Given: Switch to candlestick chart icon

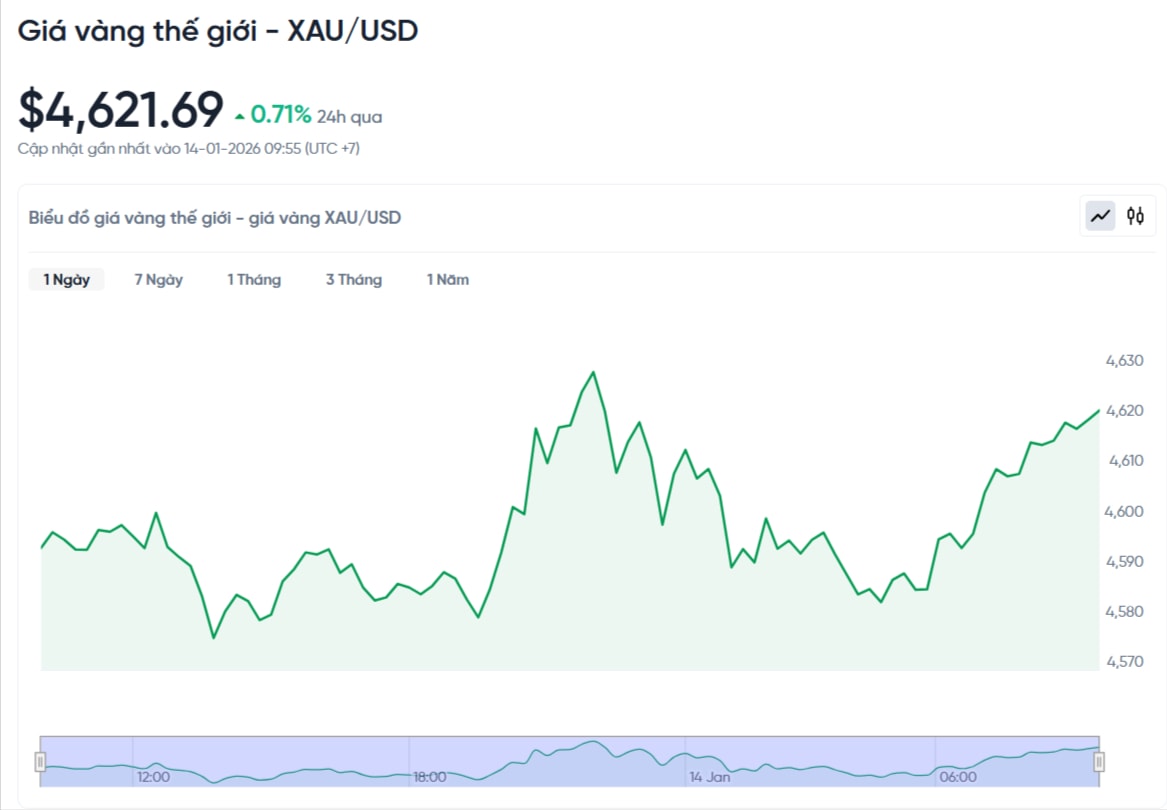Looking at the screenshot, I should pos(1136,215).
